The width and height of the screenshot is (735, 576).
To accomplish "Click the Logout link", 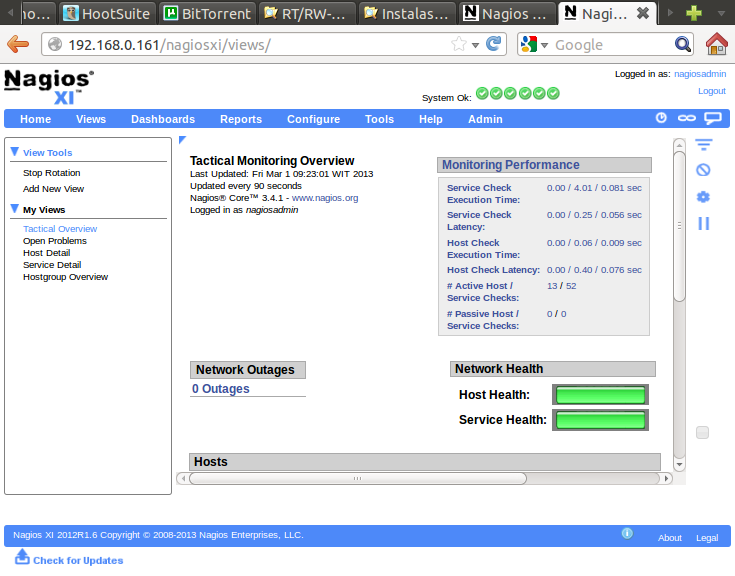I will click(711, 91).
